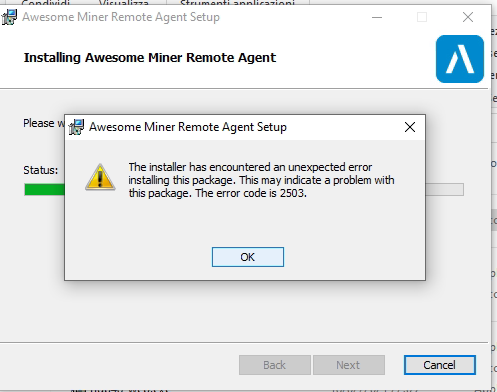This screenshot has height=392, width=497.
Task: Click the Installing Awesome Miner Remote Agent heading
Action: [x=150, y=58]
